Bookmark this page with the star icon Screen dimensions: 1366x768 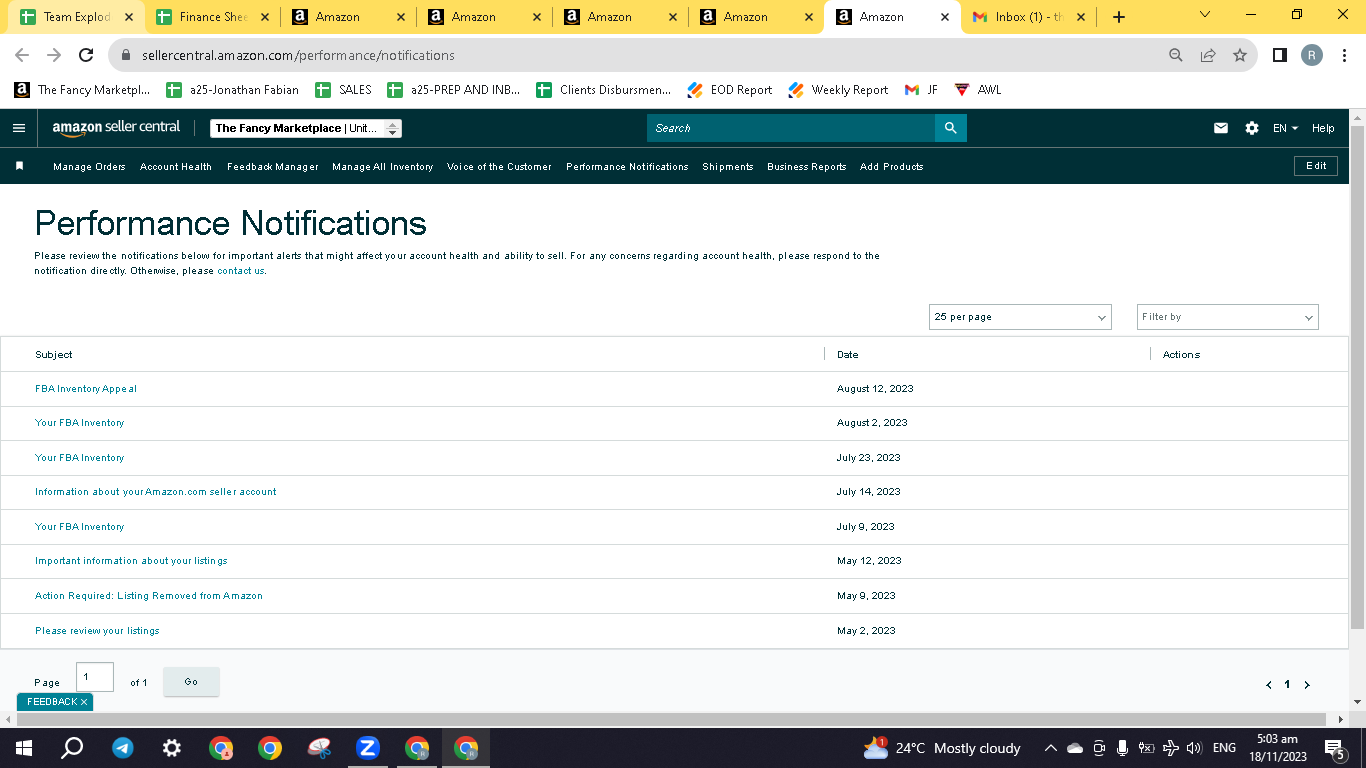pyautogui.click(x=1240, y=55)
